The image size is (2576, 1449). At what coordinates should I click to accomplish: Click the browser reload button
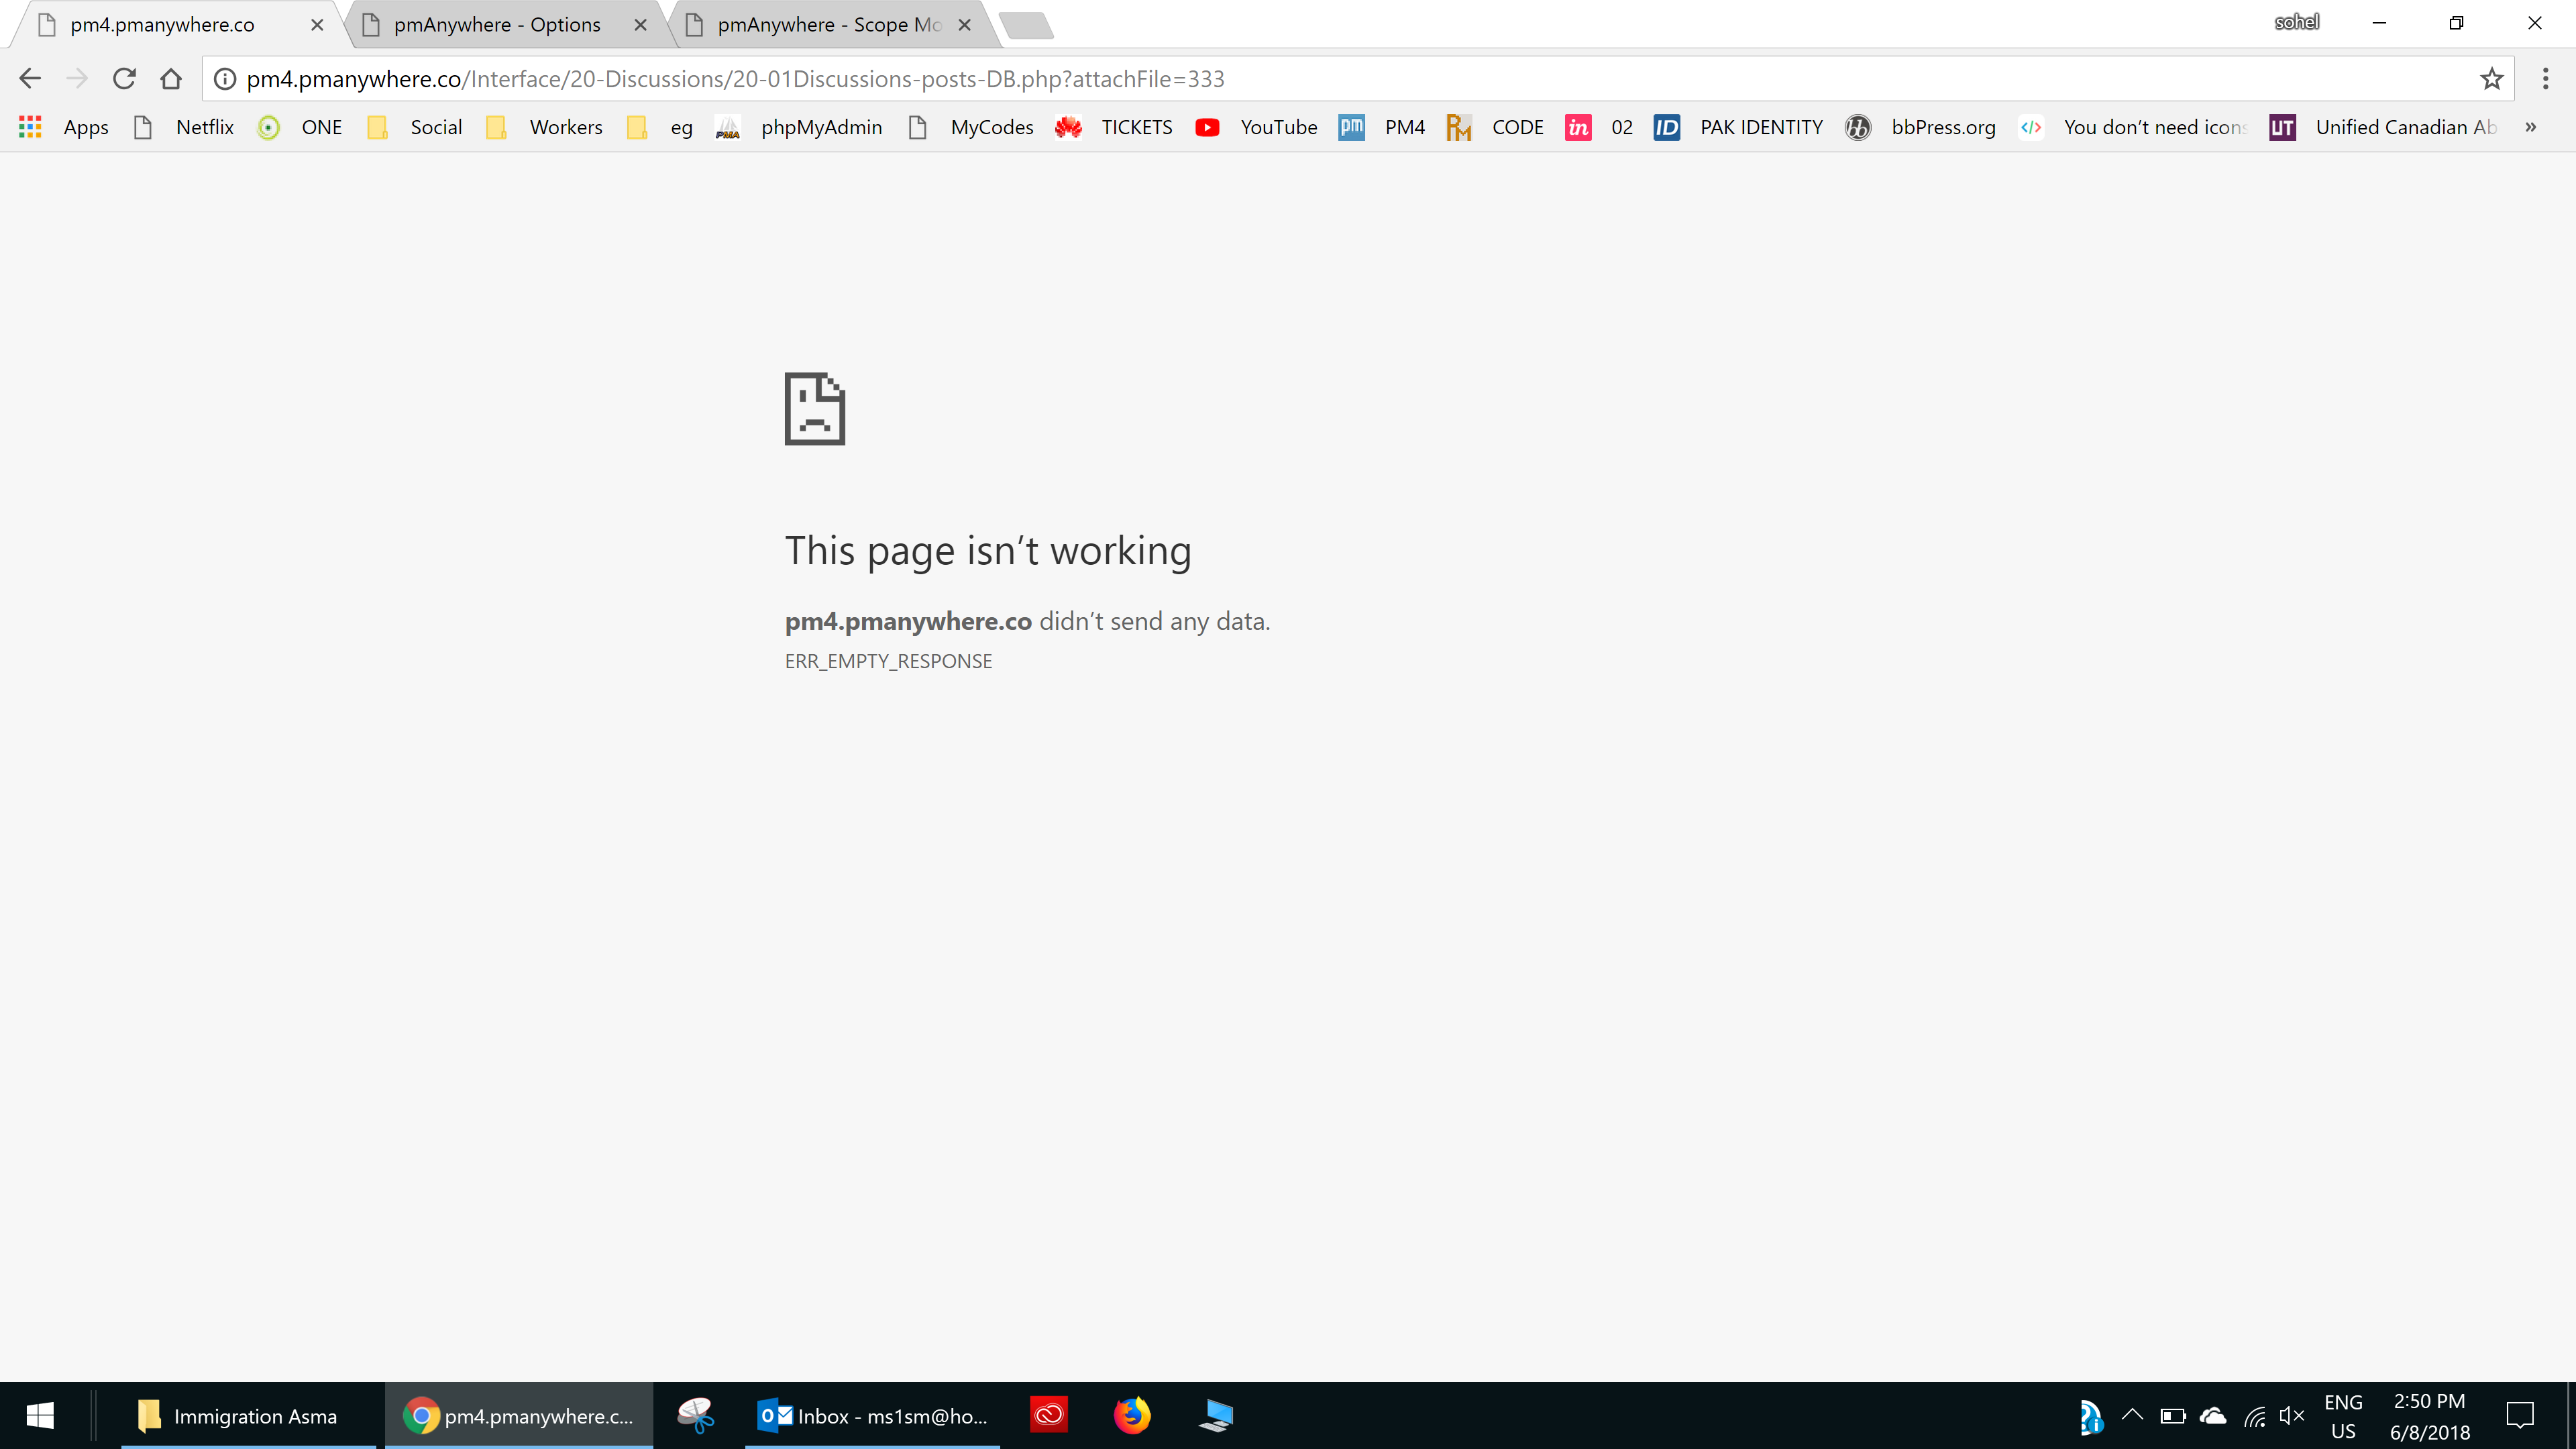(x=124, y=79)
